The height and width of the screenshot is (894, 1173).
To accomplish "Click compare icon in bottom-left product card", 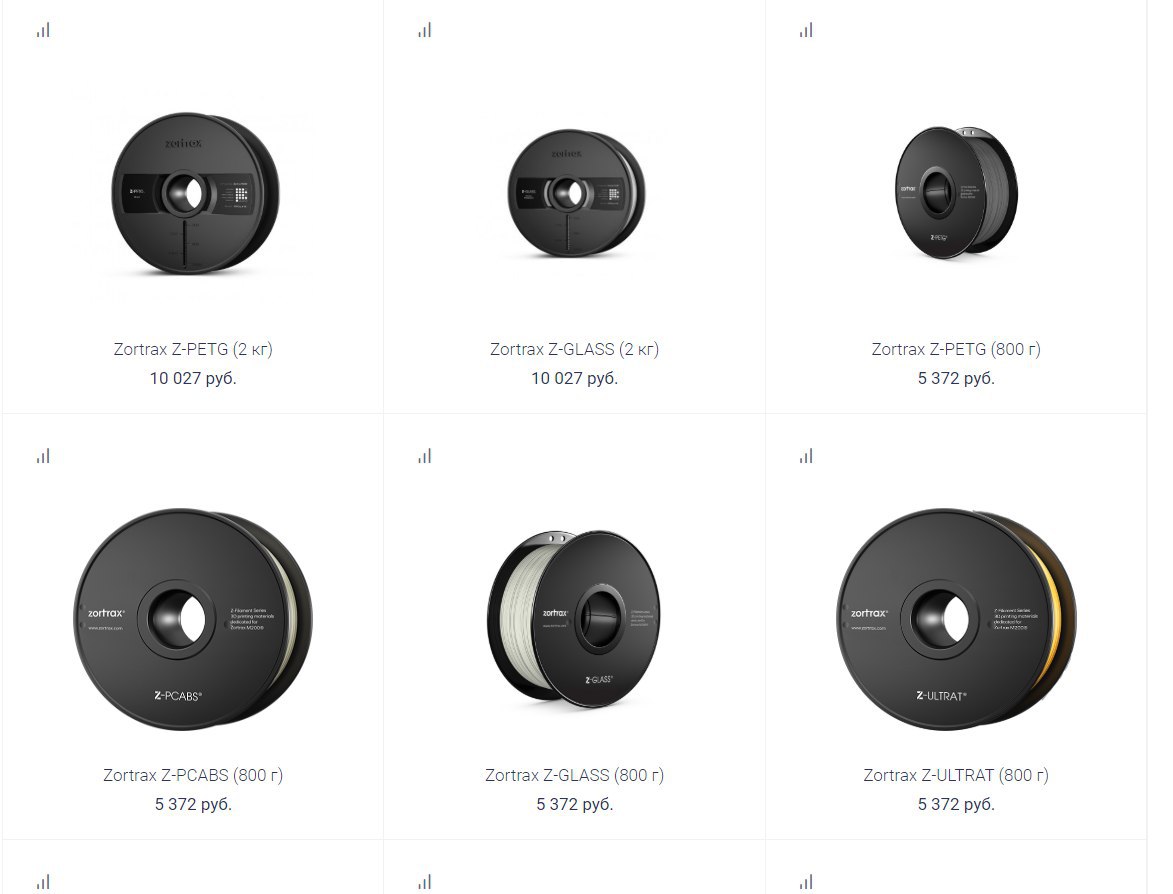I will point(43,882).
